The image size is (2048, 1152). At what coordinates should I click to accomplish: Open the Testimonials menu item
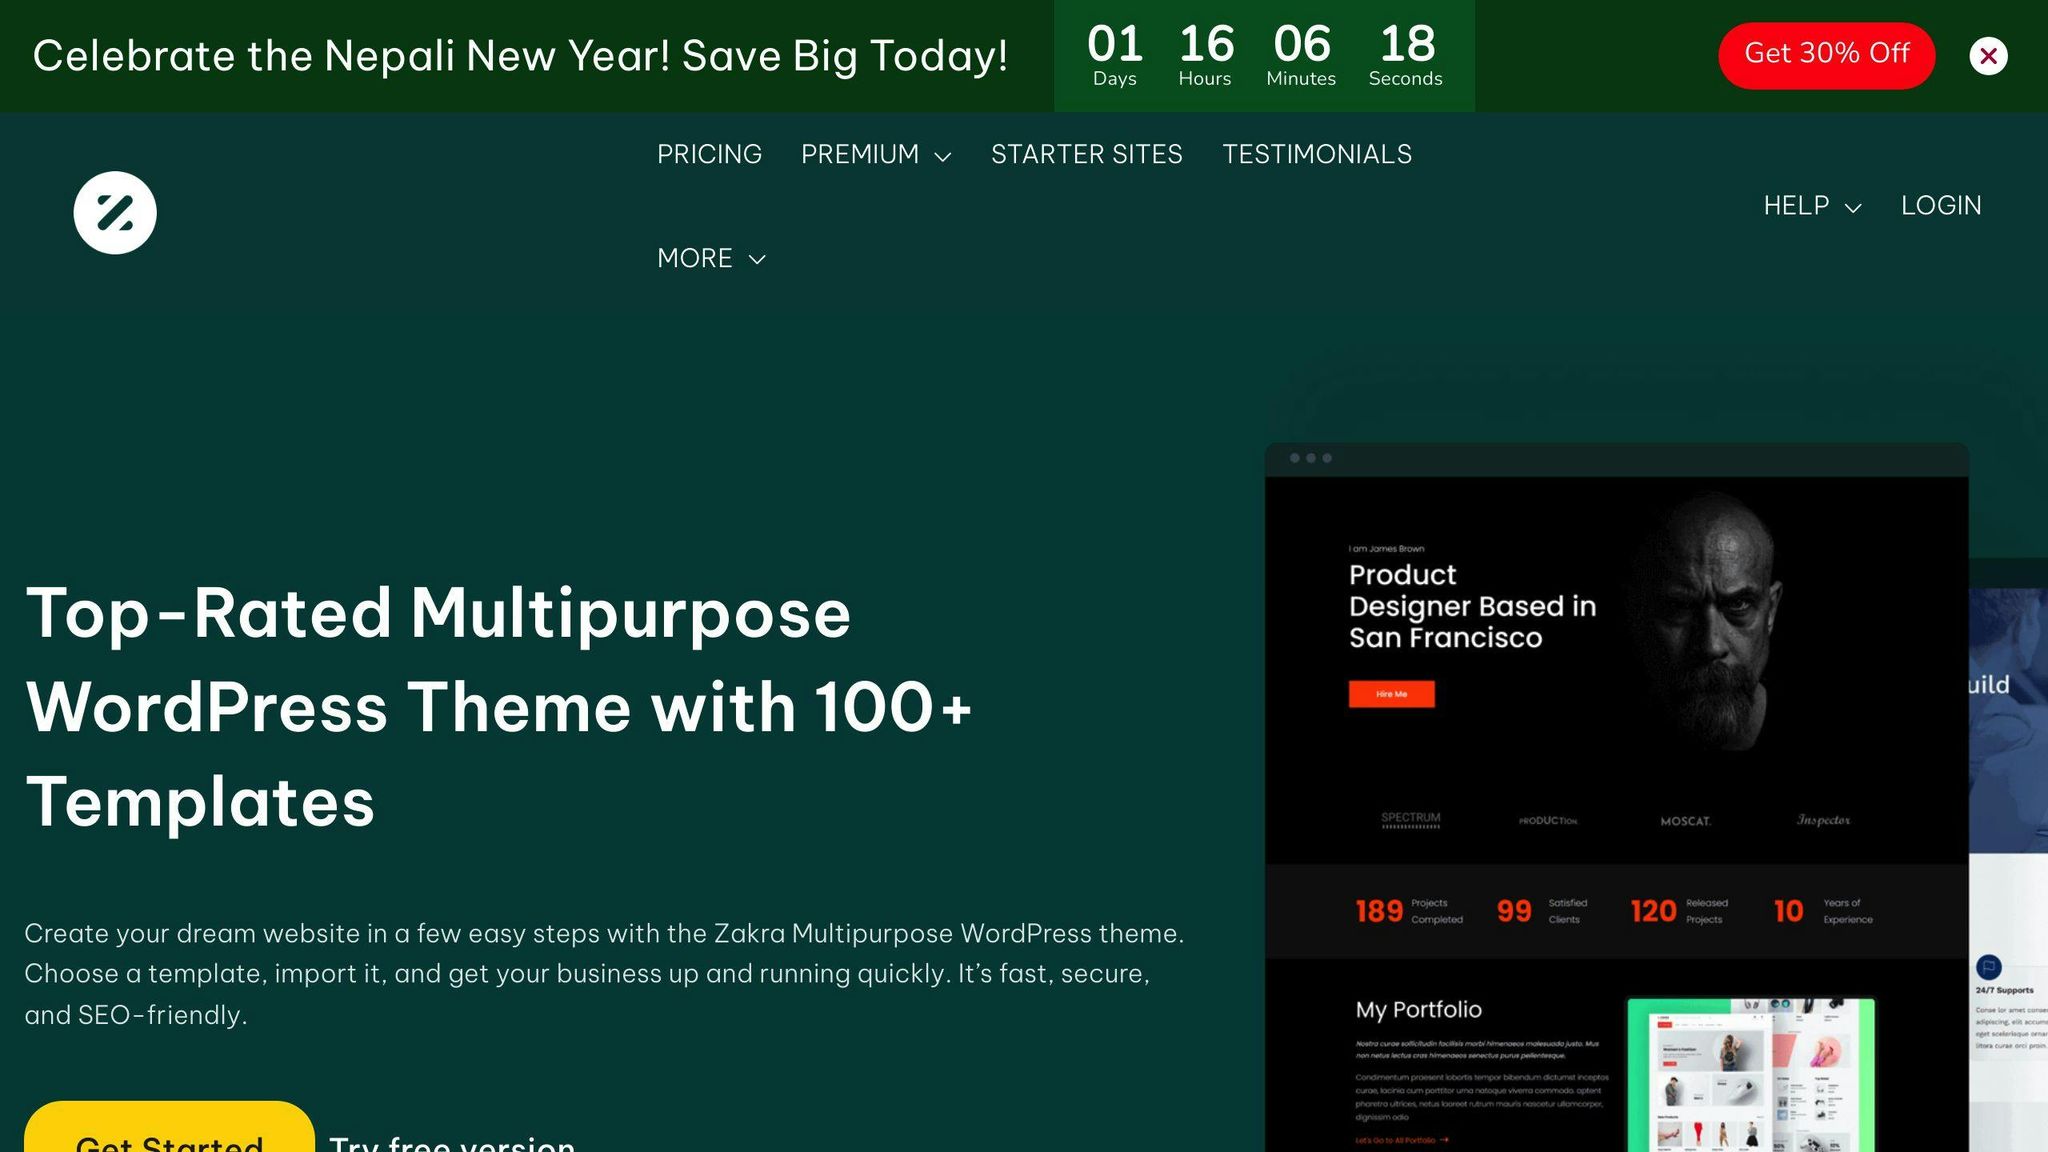[x=1317, y=154]
